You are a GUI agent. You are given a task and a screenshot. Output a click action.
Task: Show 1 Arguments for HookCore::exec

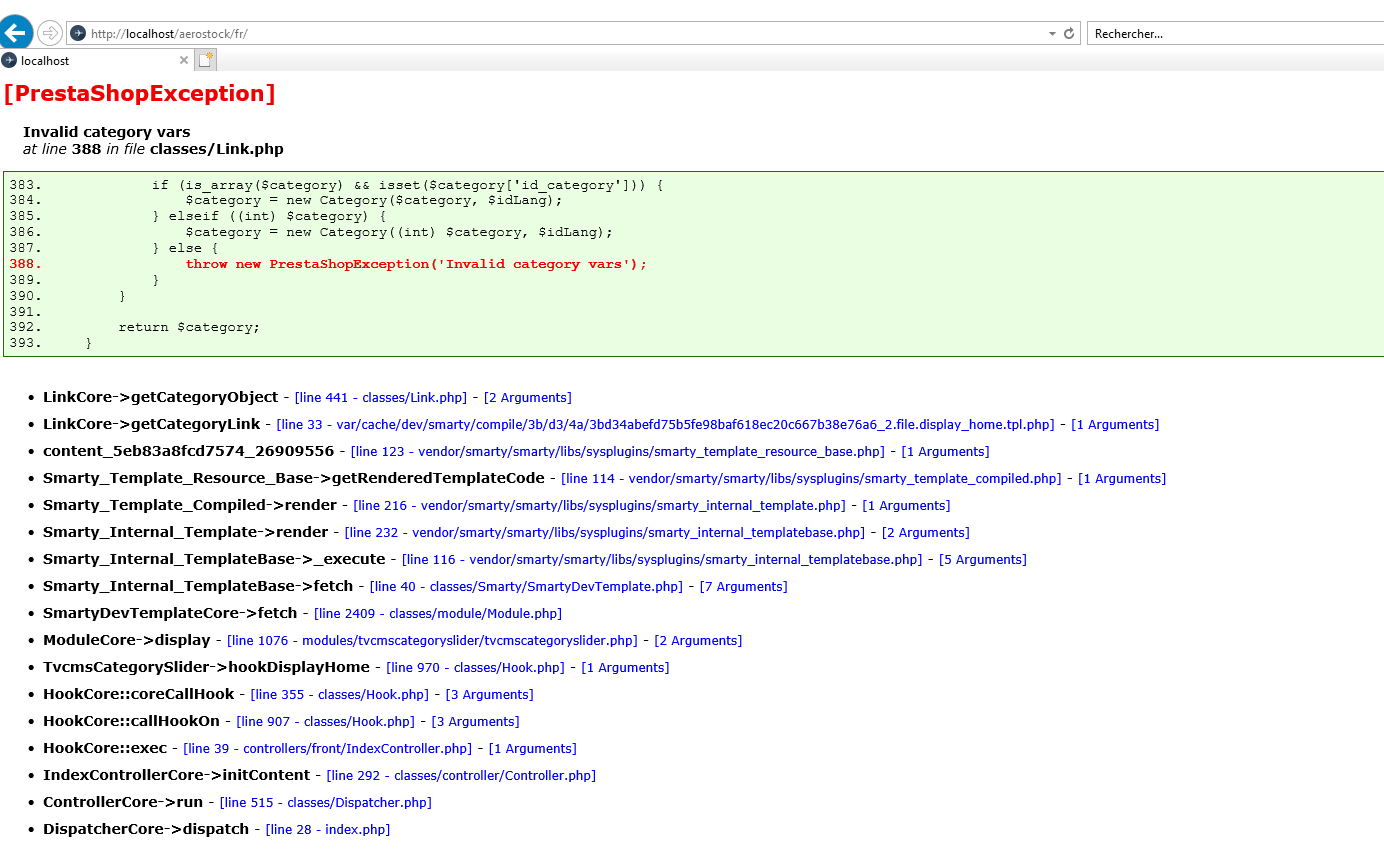pos(533,749)
